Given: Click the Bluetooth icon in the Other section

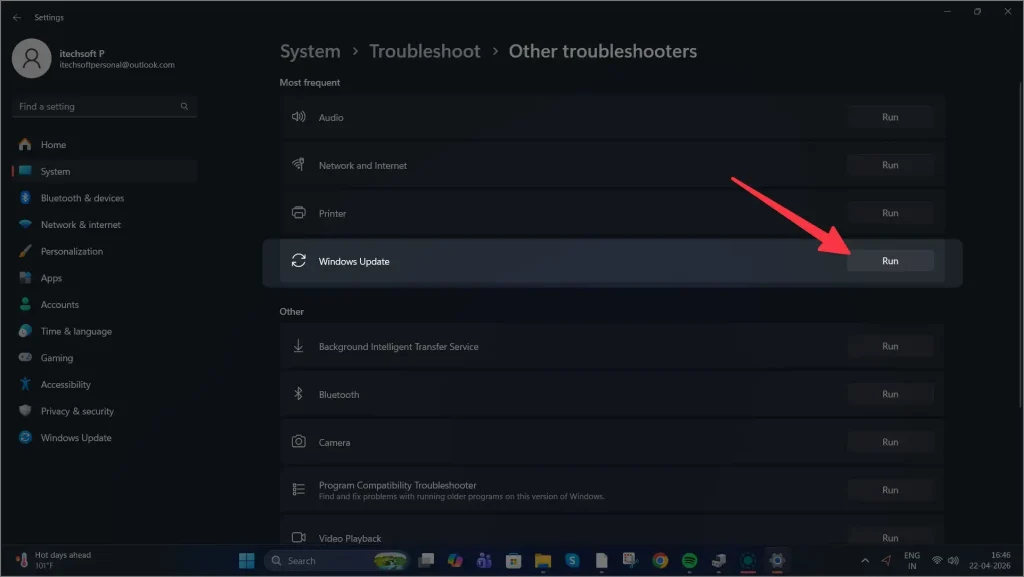Looking at the screenshot, I should click(x=297, y=394).
